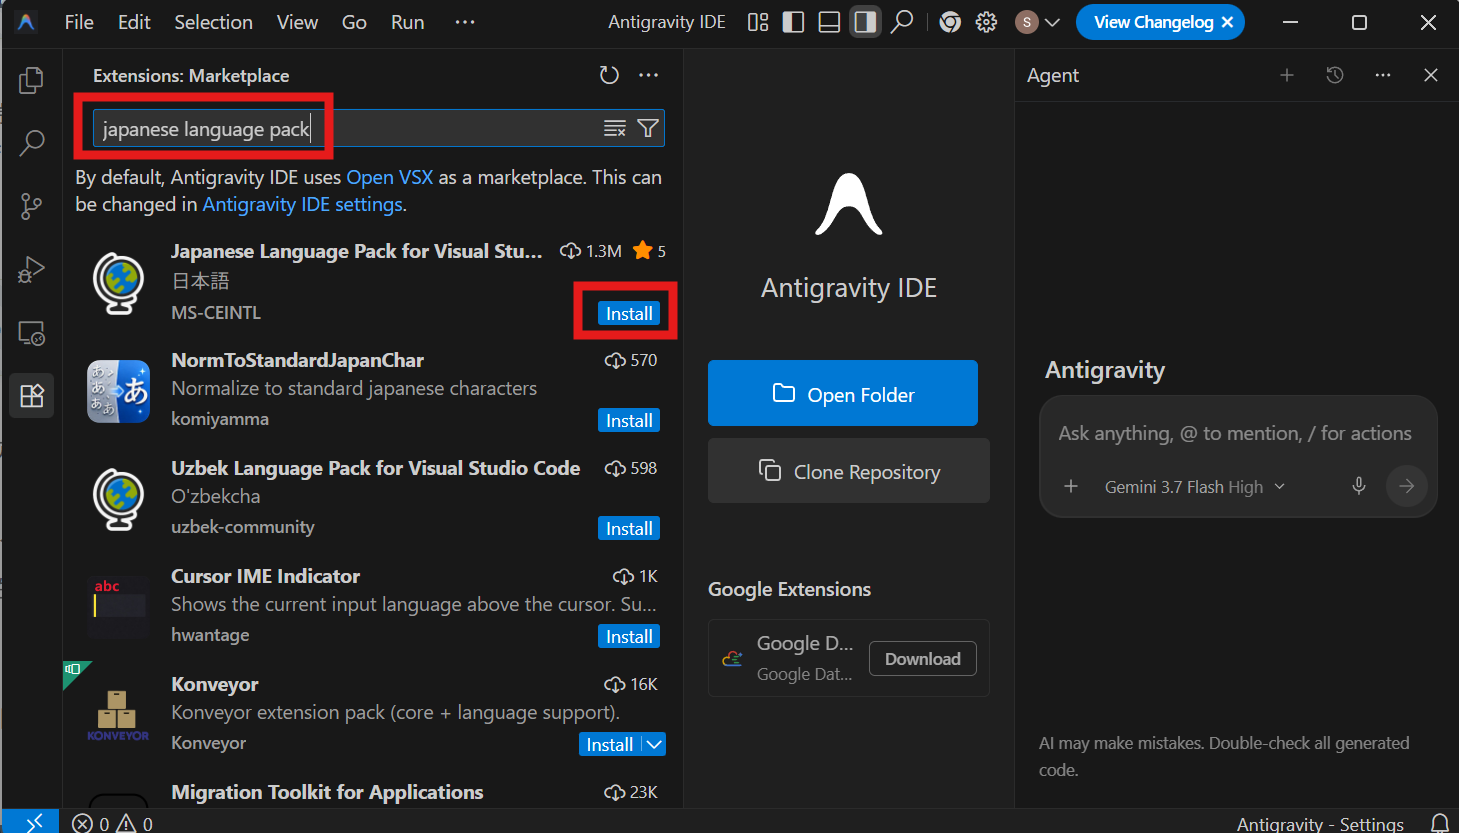Click the title bar search magnifier icon
The width and height of the screenshot is (1459, 833).
pyautogui.click(x=902, y=22)
